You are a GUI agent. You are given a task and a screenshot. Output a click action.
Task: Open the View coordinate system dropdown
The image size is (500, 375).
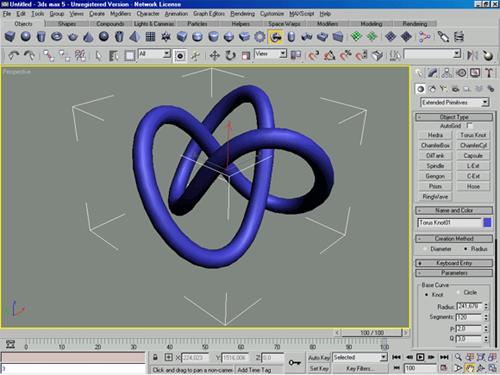[x=270, y=54]
